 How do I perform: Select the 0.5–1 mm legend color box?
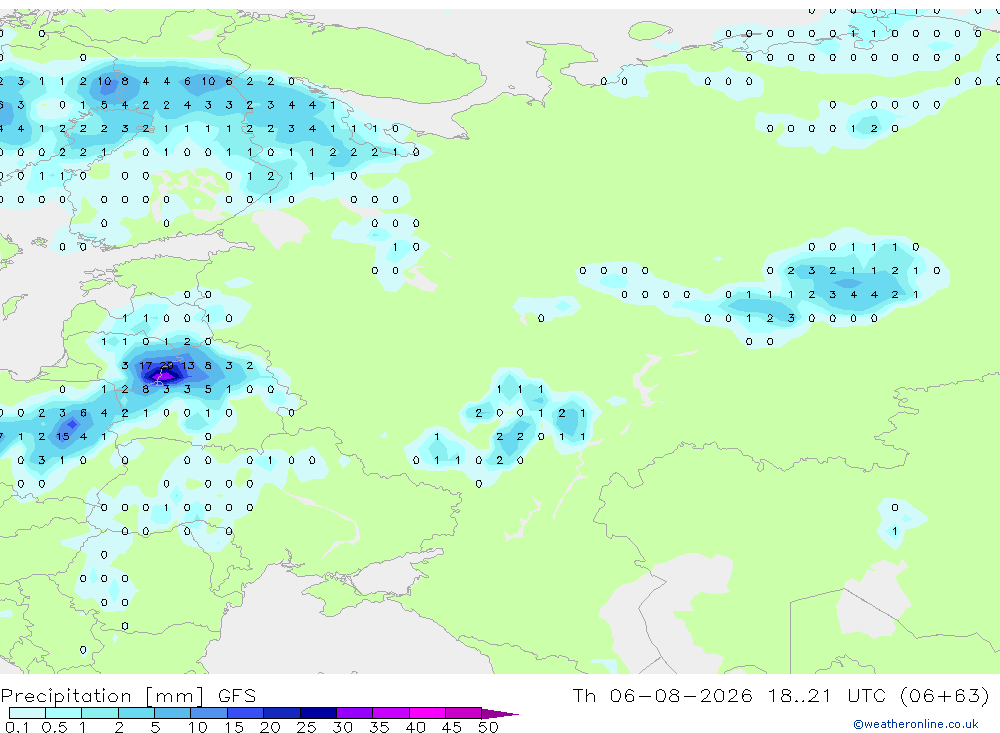tap(64, 713)
